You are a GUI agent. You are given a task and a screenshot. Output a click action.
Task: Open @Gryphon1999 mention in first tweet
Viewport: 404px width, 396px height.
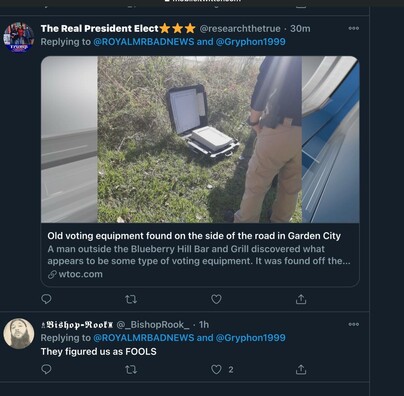[251, 42]
